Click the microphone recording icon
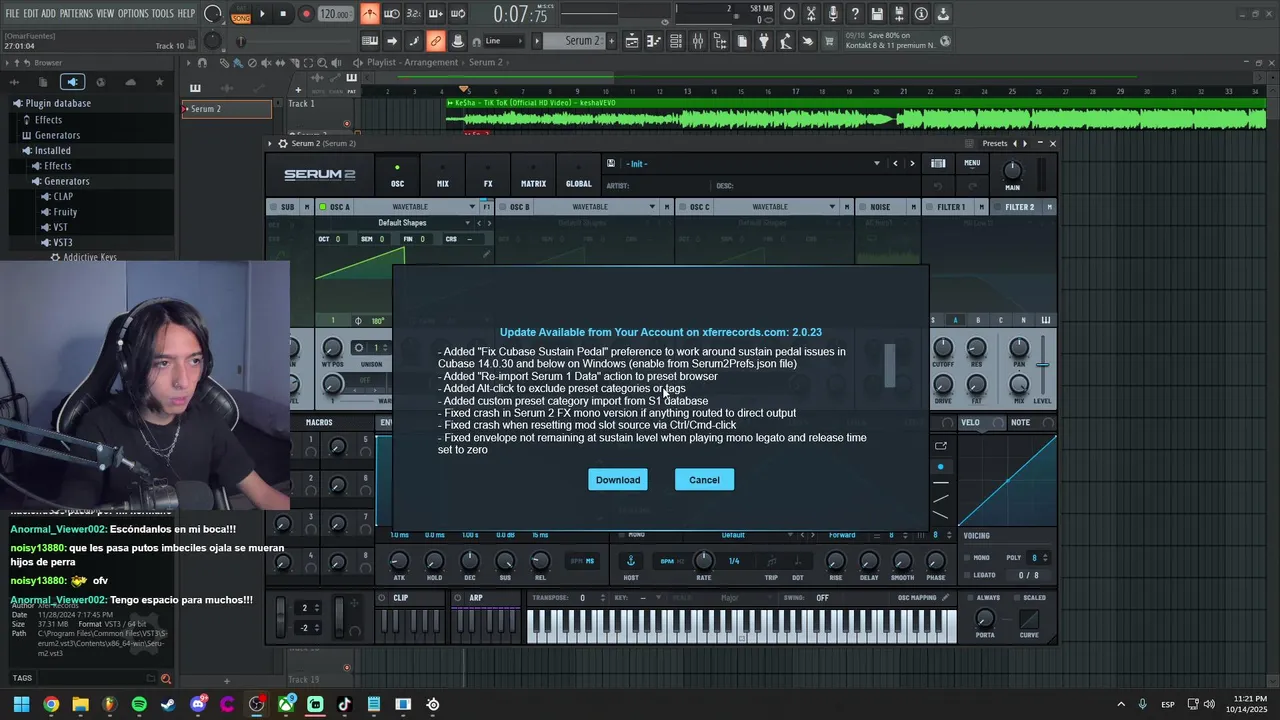This screenshot has height=720, width=1280. (833, 14)
